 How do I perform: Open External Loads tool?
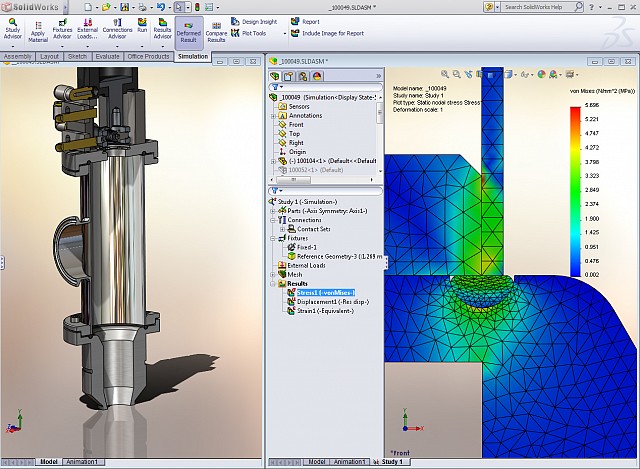click(x=87, y=29)
